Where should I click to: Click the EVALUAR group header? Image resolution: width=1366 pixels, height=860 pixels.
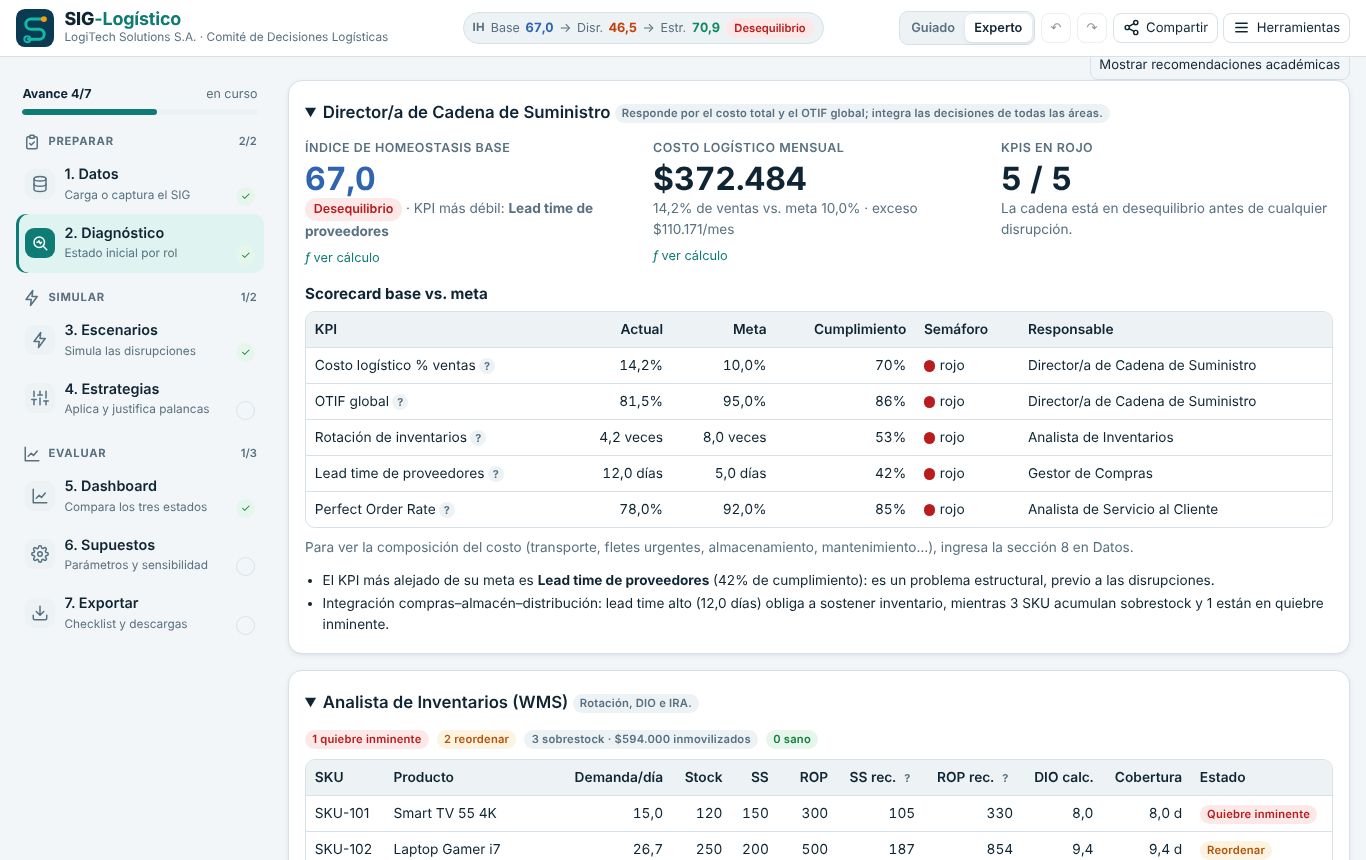click(140, 454)
